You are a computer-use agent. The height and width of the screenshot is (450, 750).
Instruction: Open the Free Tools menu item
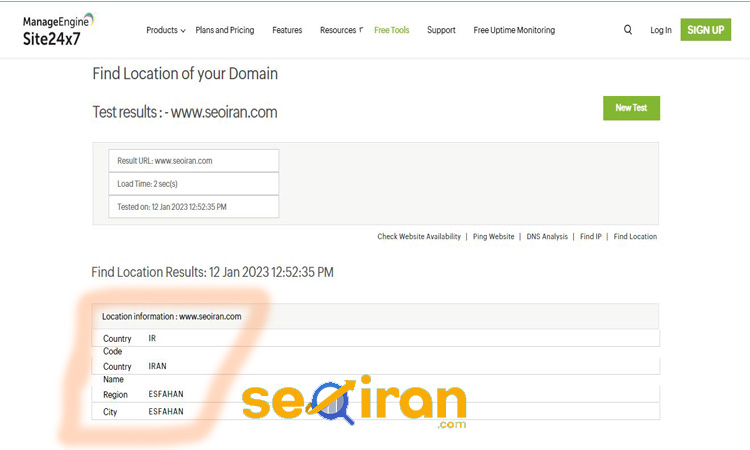pyautogui.click(x=392, y=30)
